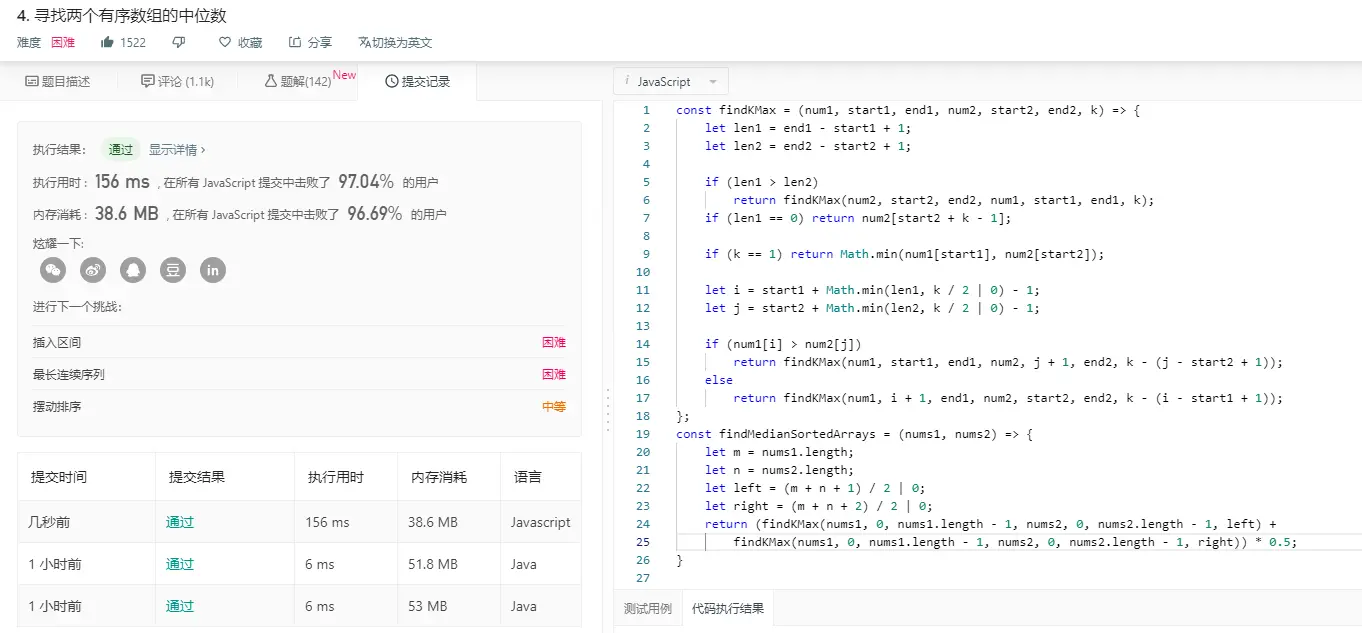Click the thumbs-up like icon

107,42
